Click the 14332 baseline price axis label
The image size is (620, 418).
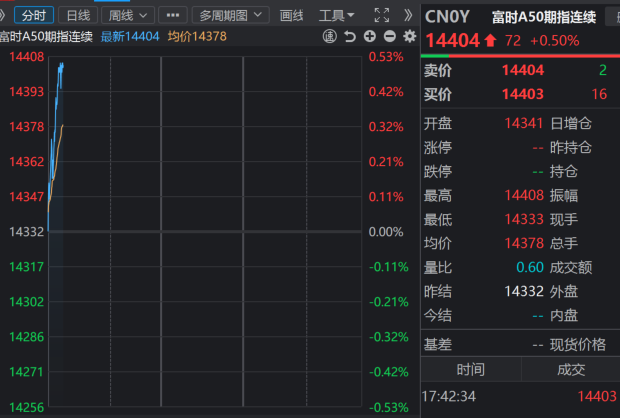[x=26, y=232]
